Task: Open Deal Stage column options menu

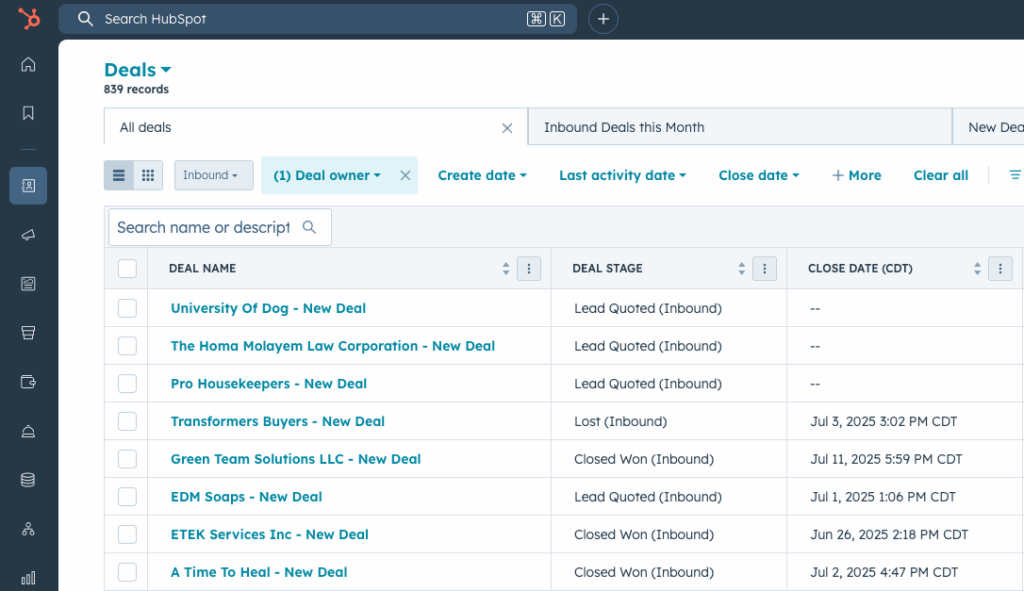Action: [x=764, y=268]
